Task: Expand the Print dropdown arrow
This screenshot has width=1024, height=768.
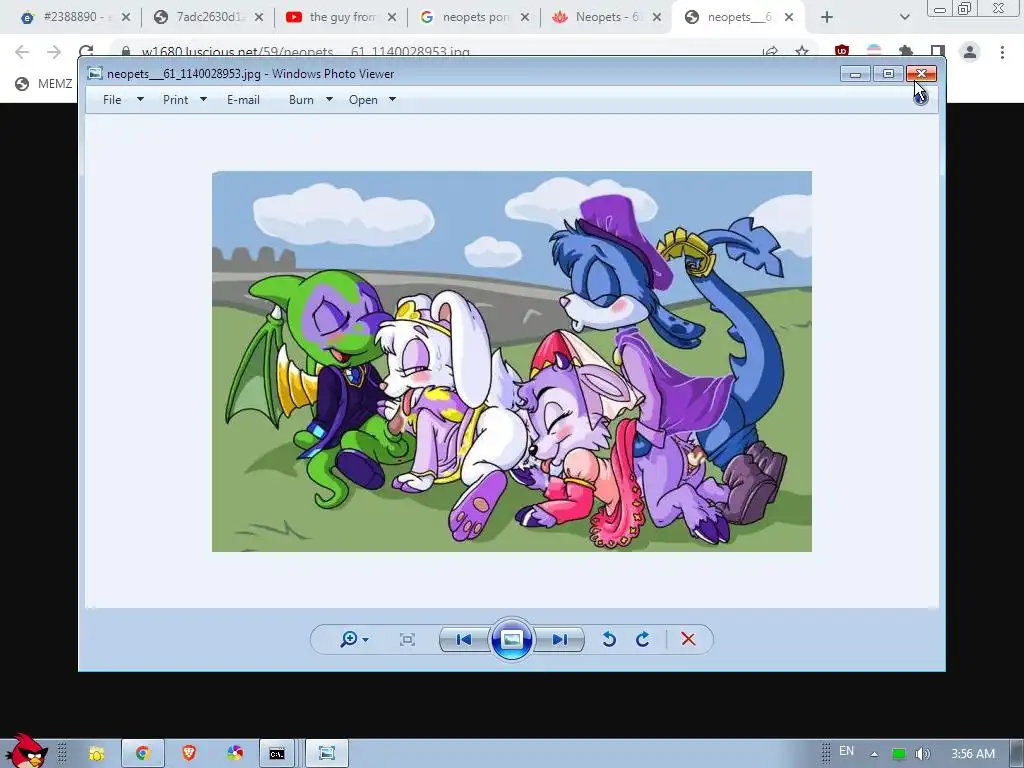Action: pos(203,99)
